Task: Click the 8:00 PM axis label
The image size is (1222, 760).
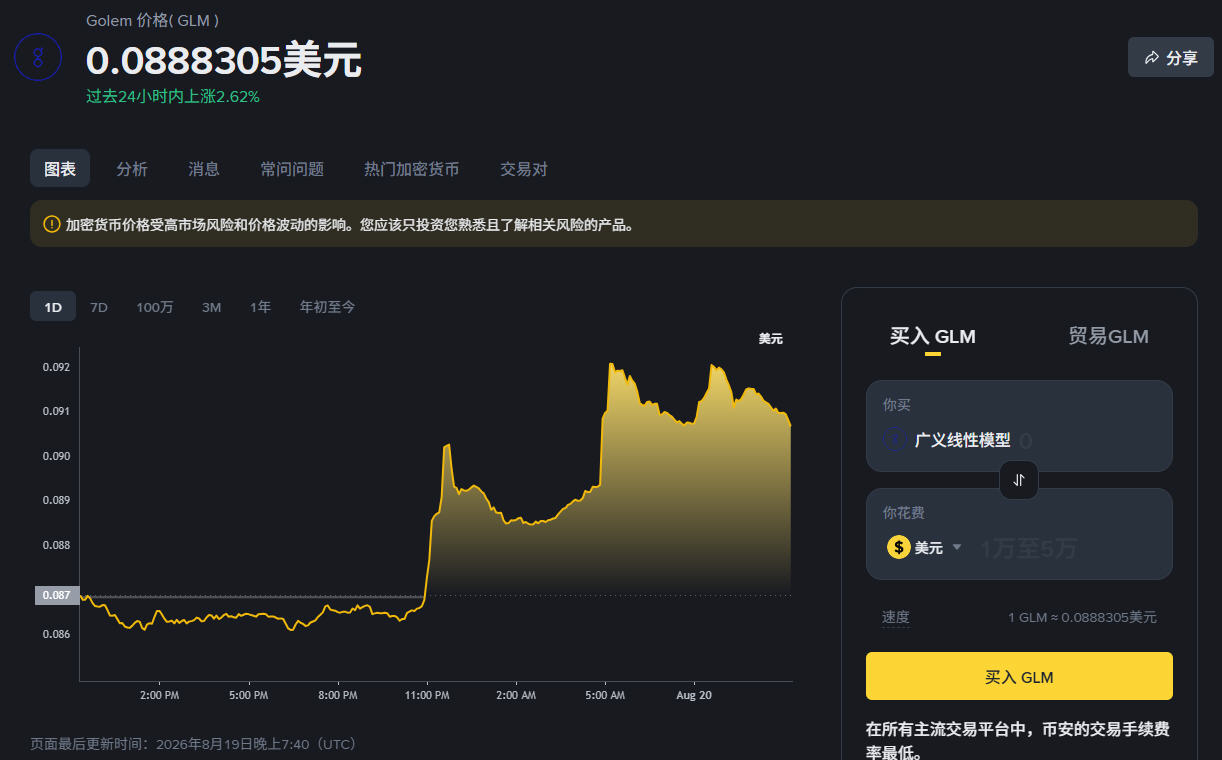Action: coord(337,694)
